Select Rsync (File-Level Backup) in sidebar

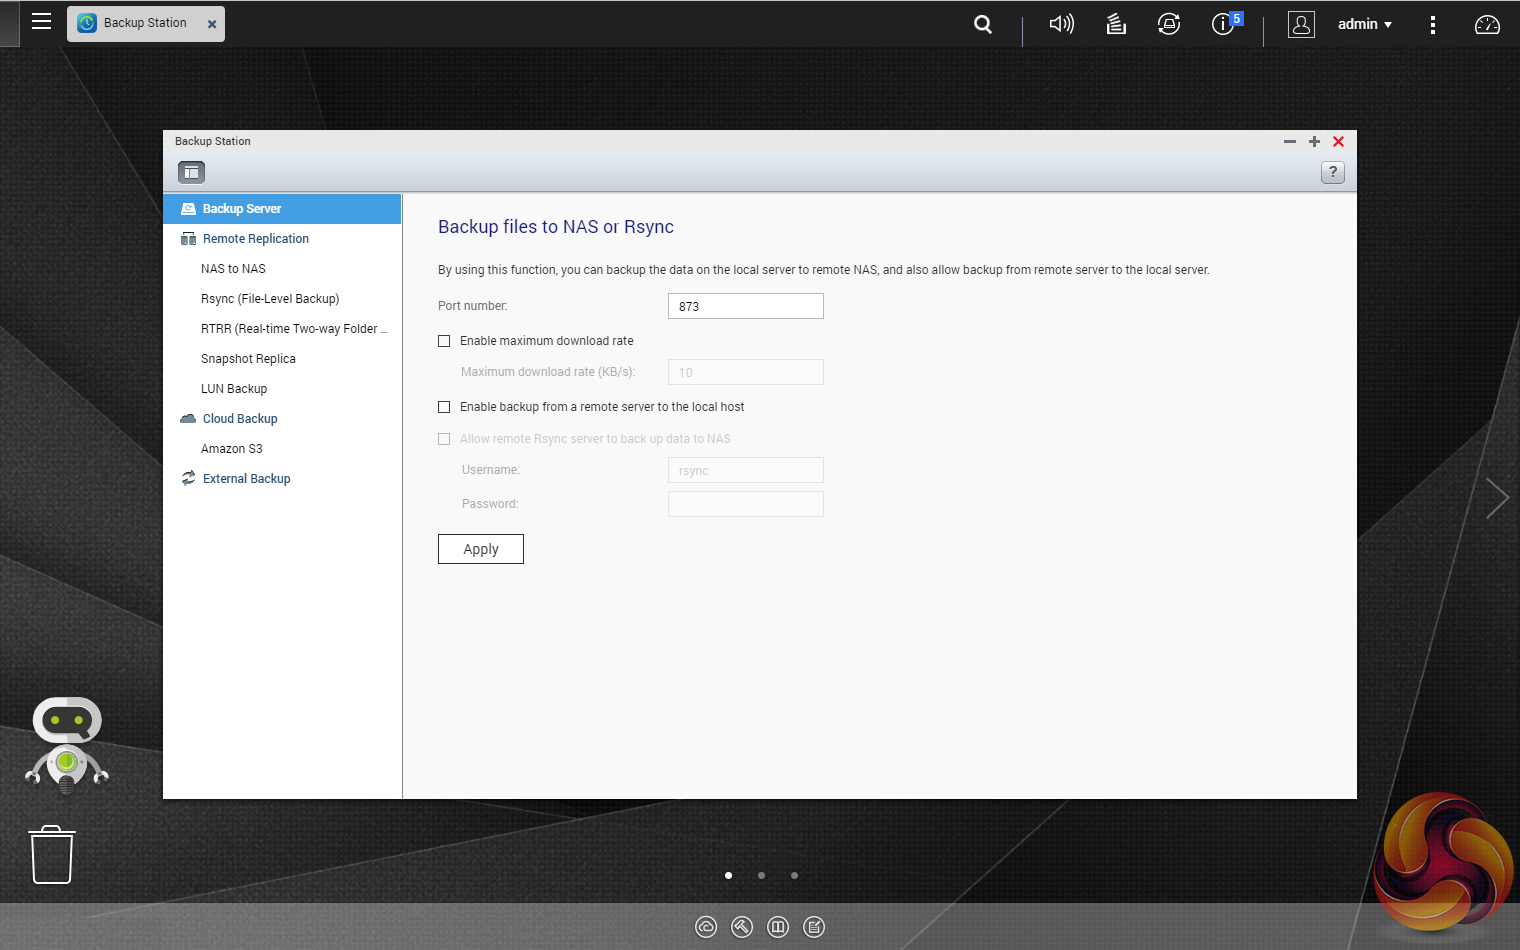[270, 299]
